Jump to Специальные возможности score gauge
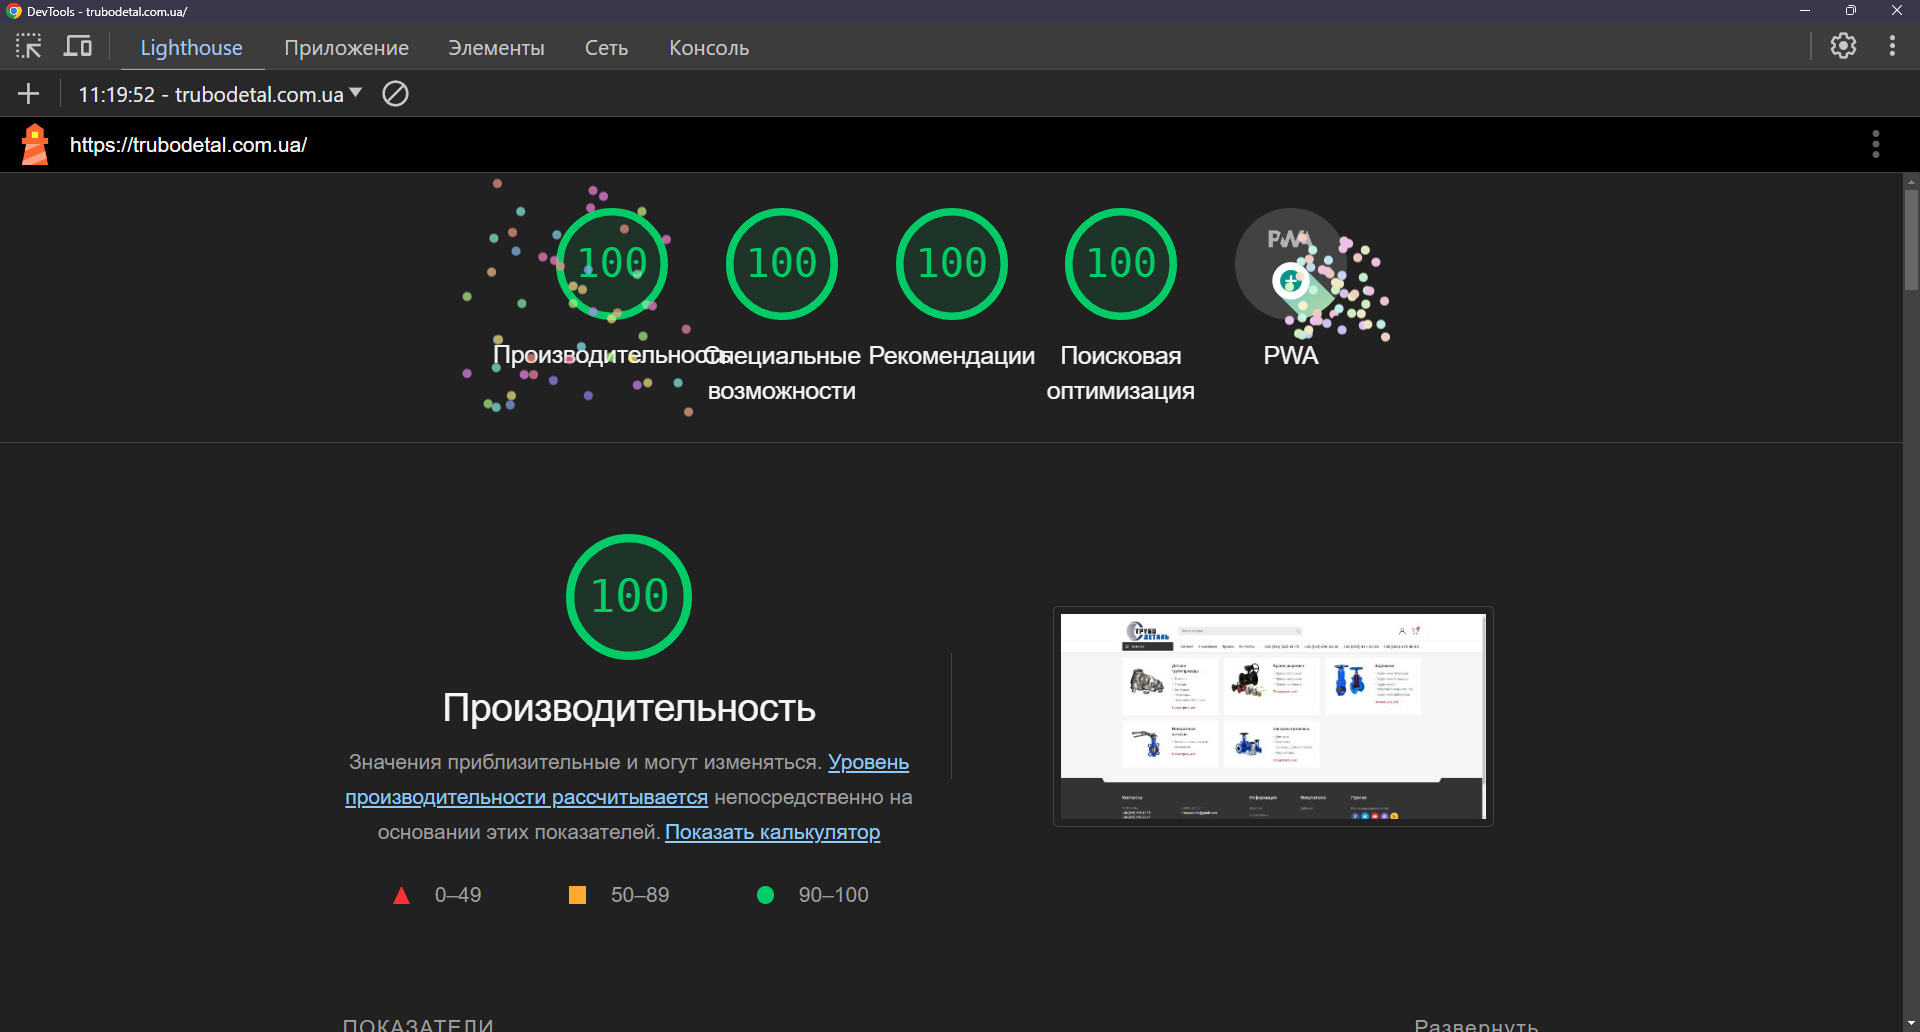 pyautogui.click(x=782, y=264)
